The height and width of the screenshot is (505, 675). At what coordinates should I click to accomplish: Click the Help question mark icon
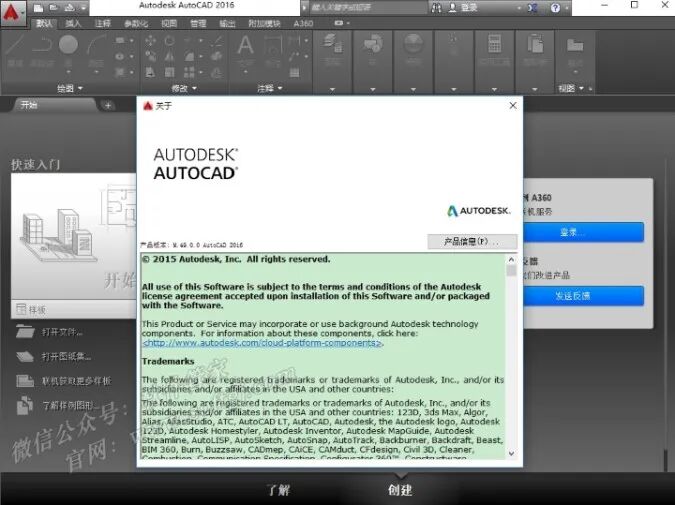tap(555, 8)
